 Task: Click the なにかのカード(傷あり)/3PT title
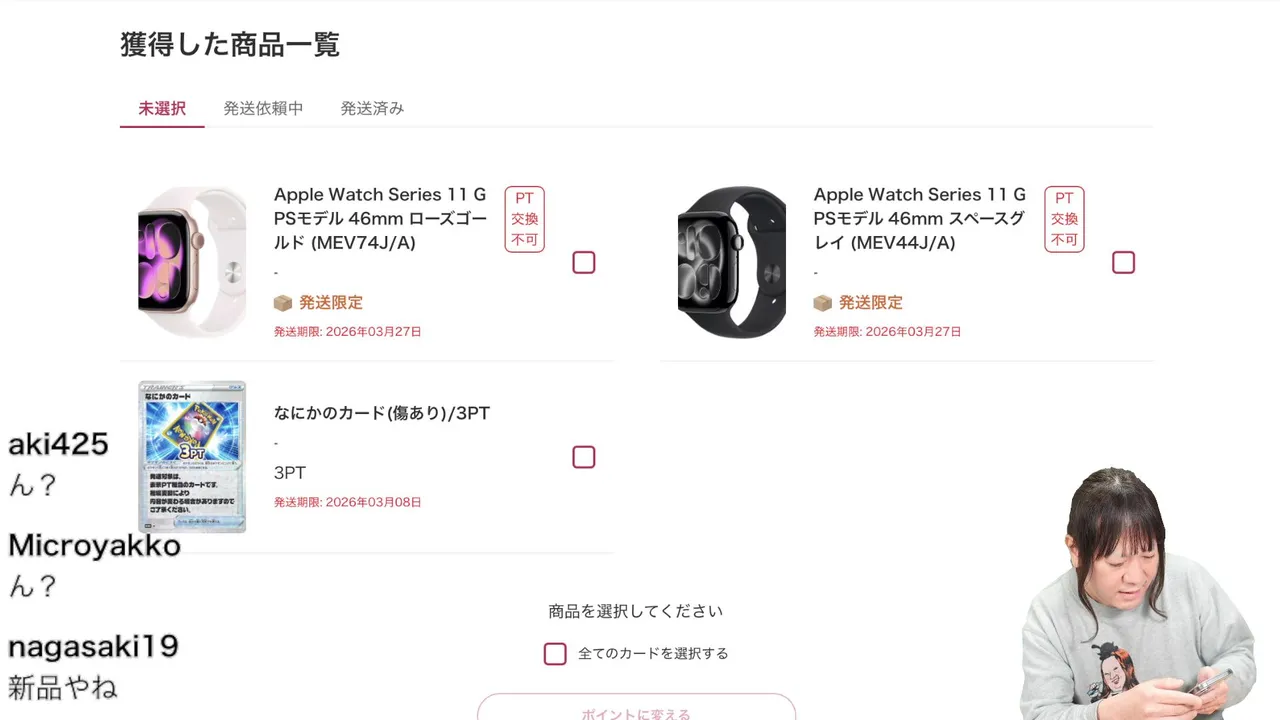click(x=382, y=413)
